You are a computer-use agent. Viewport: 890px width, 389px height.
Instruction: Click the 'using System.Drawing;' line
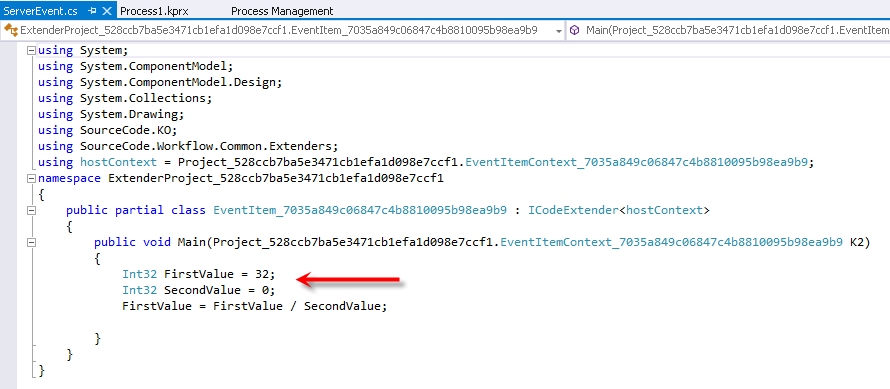point(111,114)
